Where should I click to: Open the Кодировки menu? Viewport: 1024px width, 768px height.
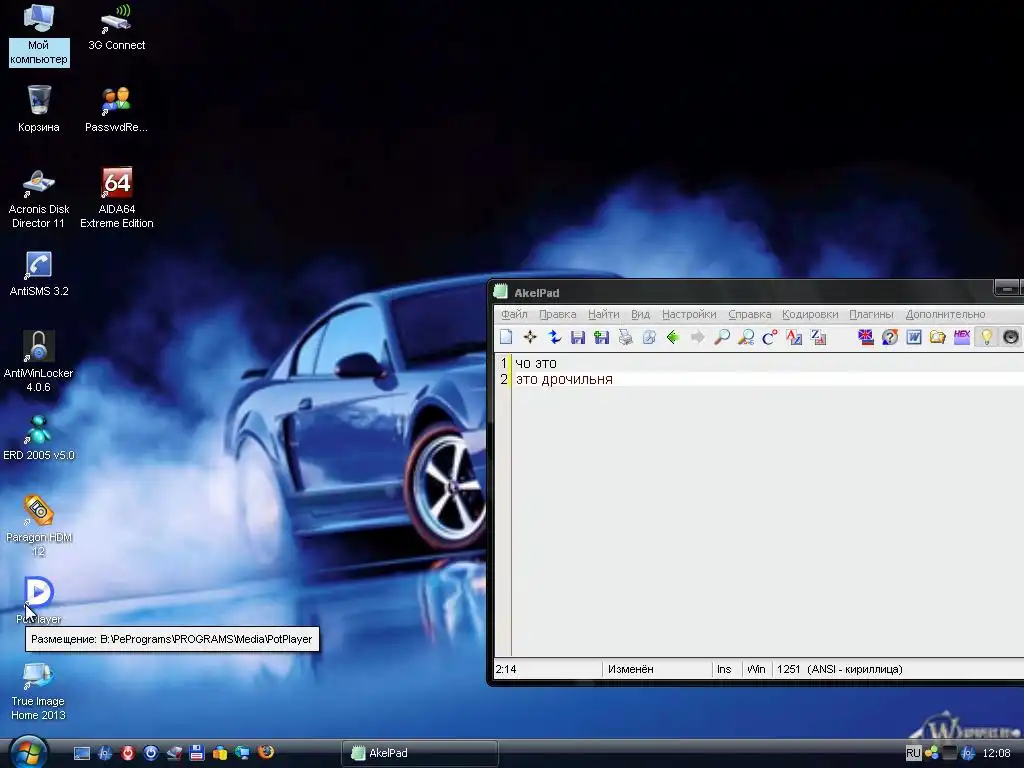pyautogui.click(x=810, y=314)
